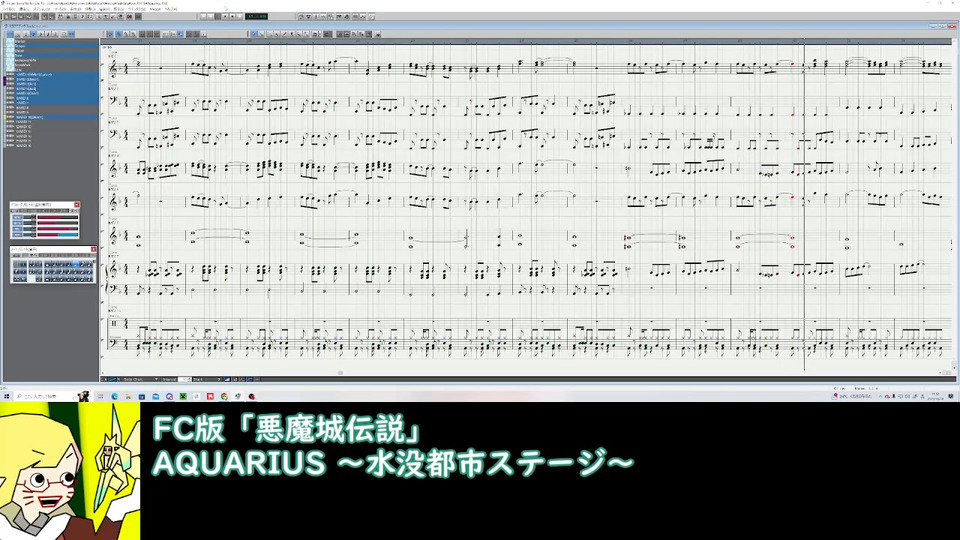Open the Windows Start menu
The width and height of the screenshot is (960, 540).
(x=7, y=396)
